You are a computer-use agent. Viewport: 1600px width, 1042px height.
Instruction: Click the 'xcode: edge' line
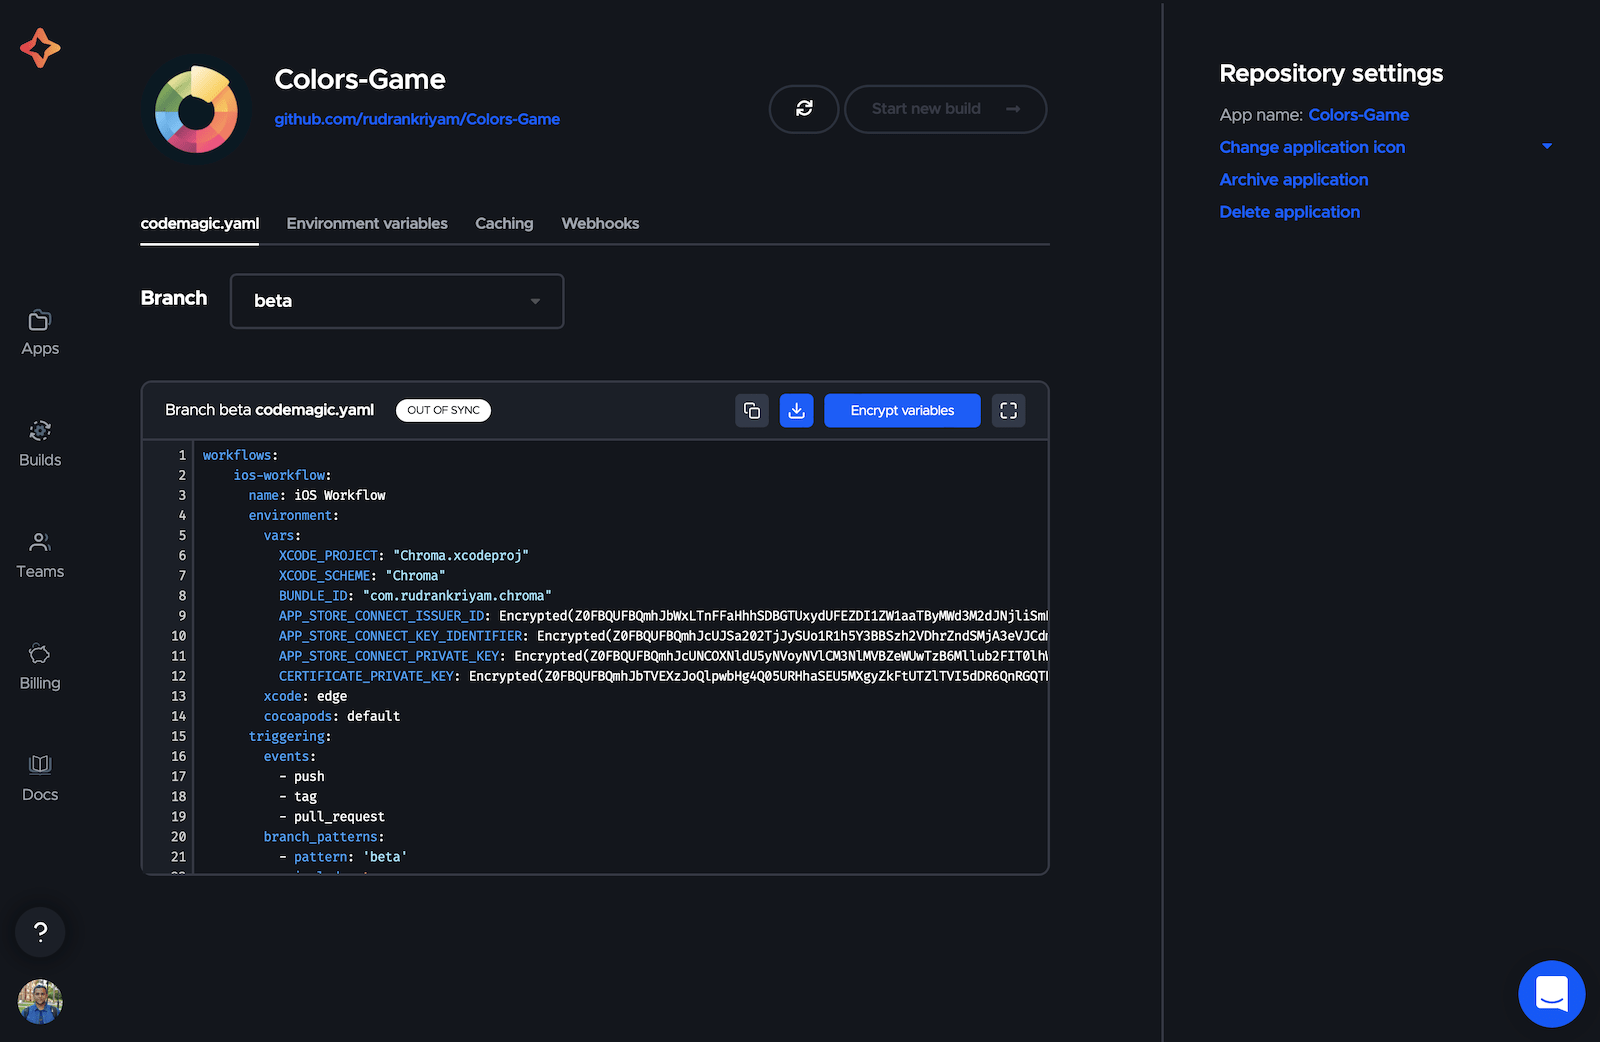[305, 696]
